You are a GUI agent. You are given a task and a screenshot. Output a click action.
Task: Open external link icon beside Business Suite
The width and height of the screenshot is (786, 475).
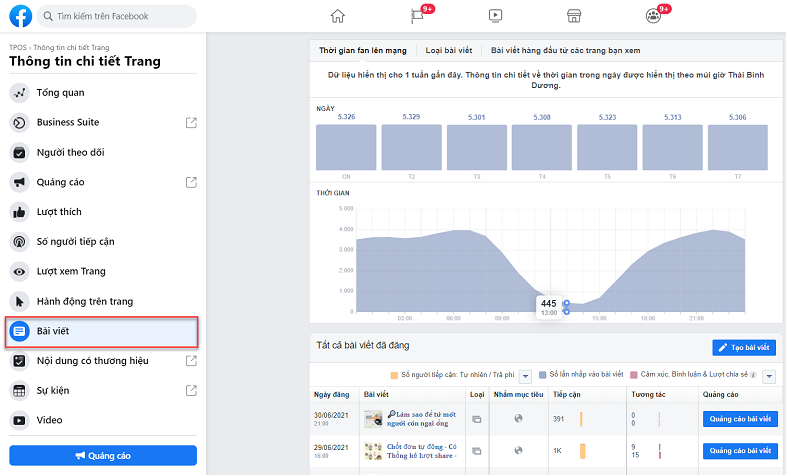[x=191, y=123]
